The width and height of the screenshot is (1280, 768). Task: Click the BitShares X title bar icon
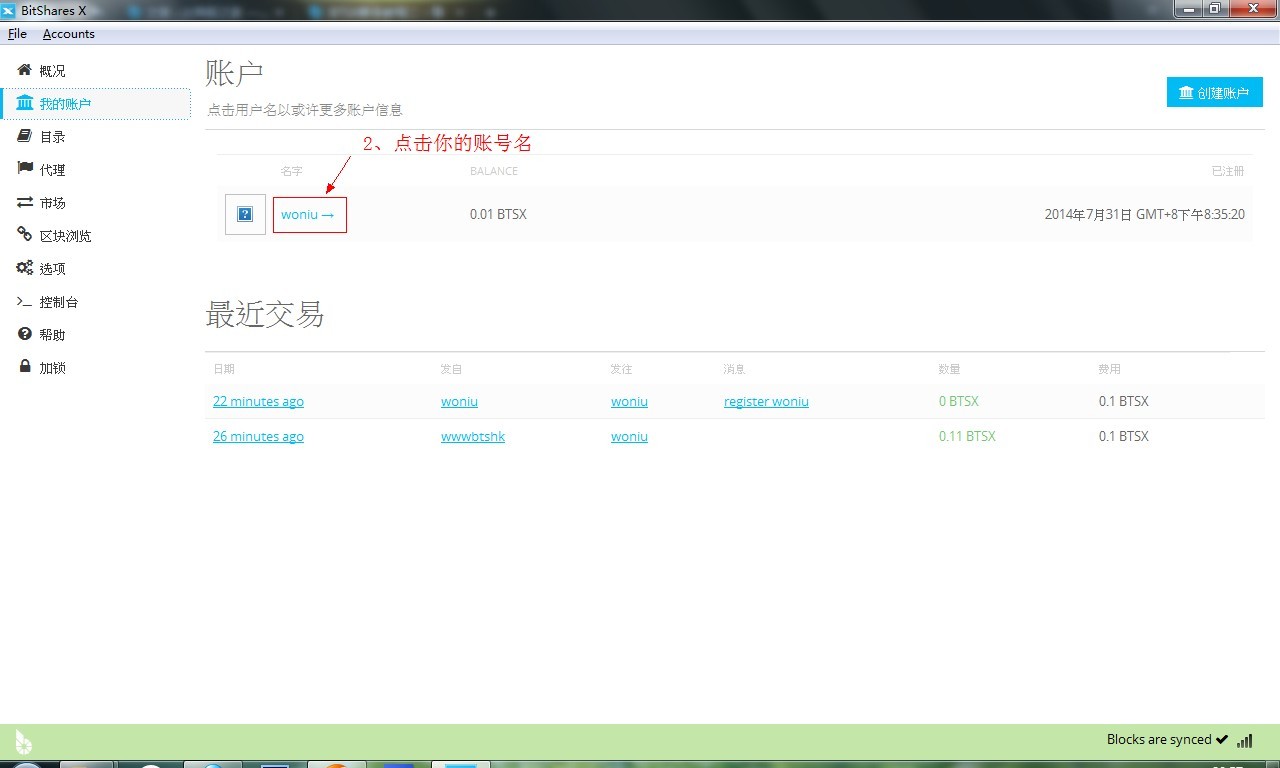click(x=9, y=10)
